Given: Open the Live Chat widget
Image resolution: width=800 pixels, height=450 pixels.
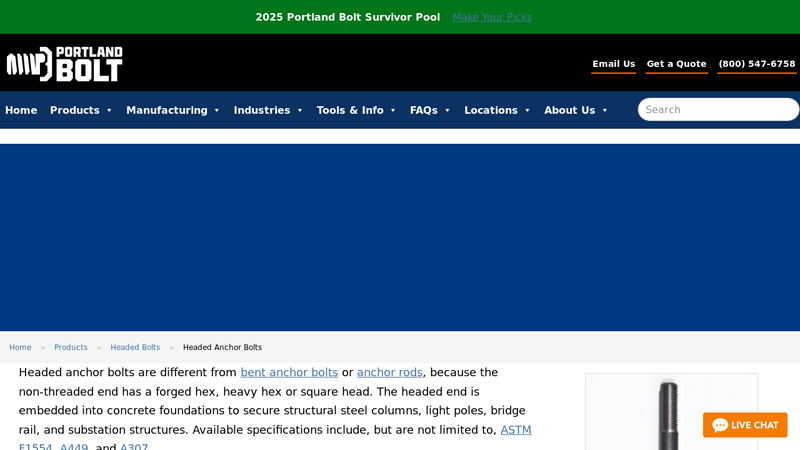Looking at the screenshot, I should [x=745, y=425].
